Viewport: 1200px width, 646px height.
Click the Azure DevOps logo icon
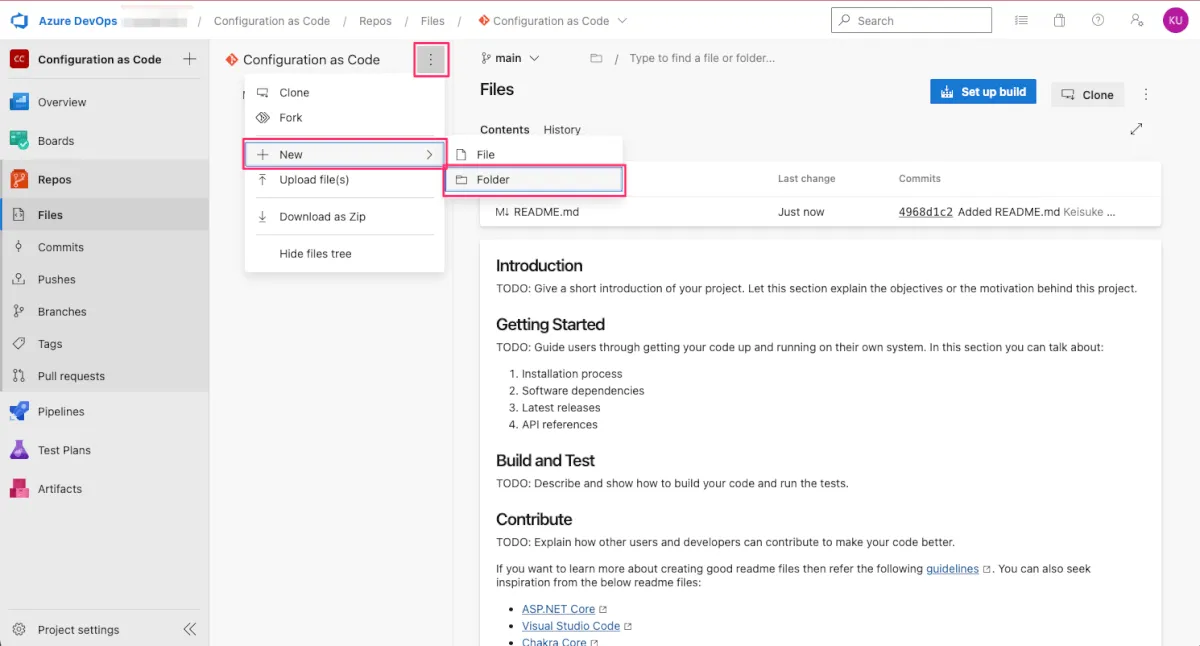20,21
